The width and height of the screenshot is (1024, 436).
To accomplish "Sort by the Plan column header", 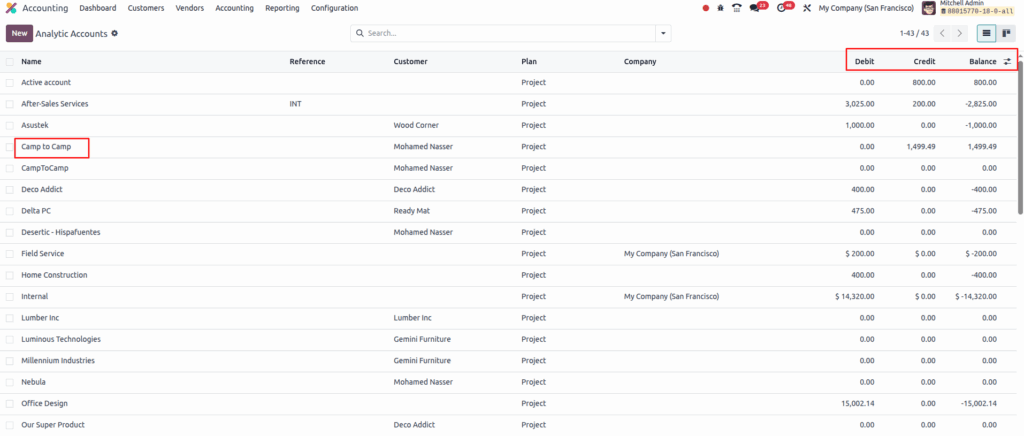I will point(529,61).
